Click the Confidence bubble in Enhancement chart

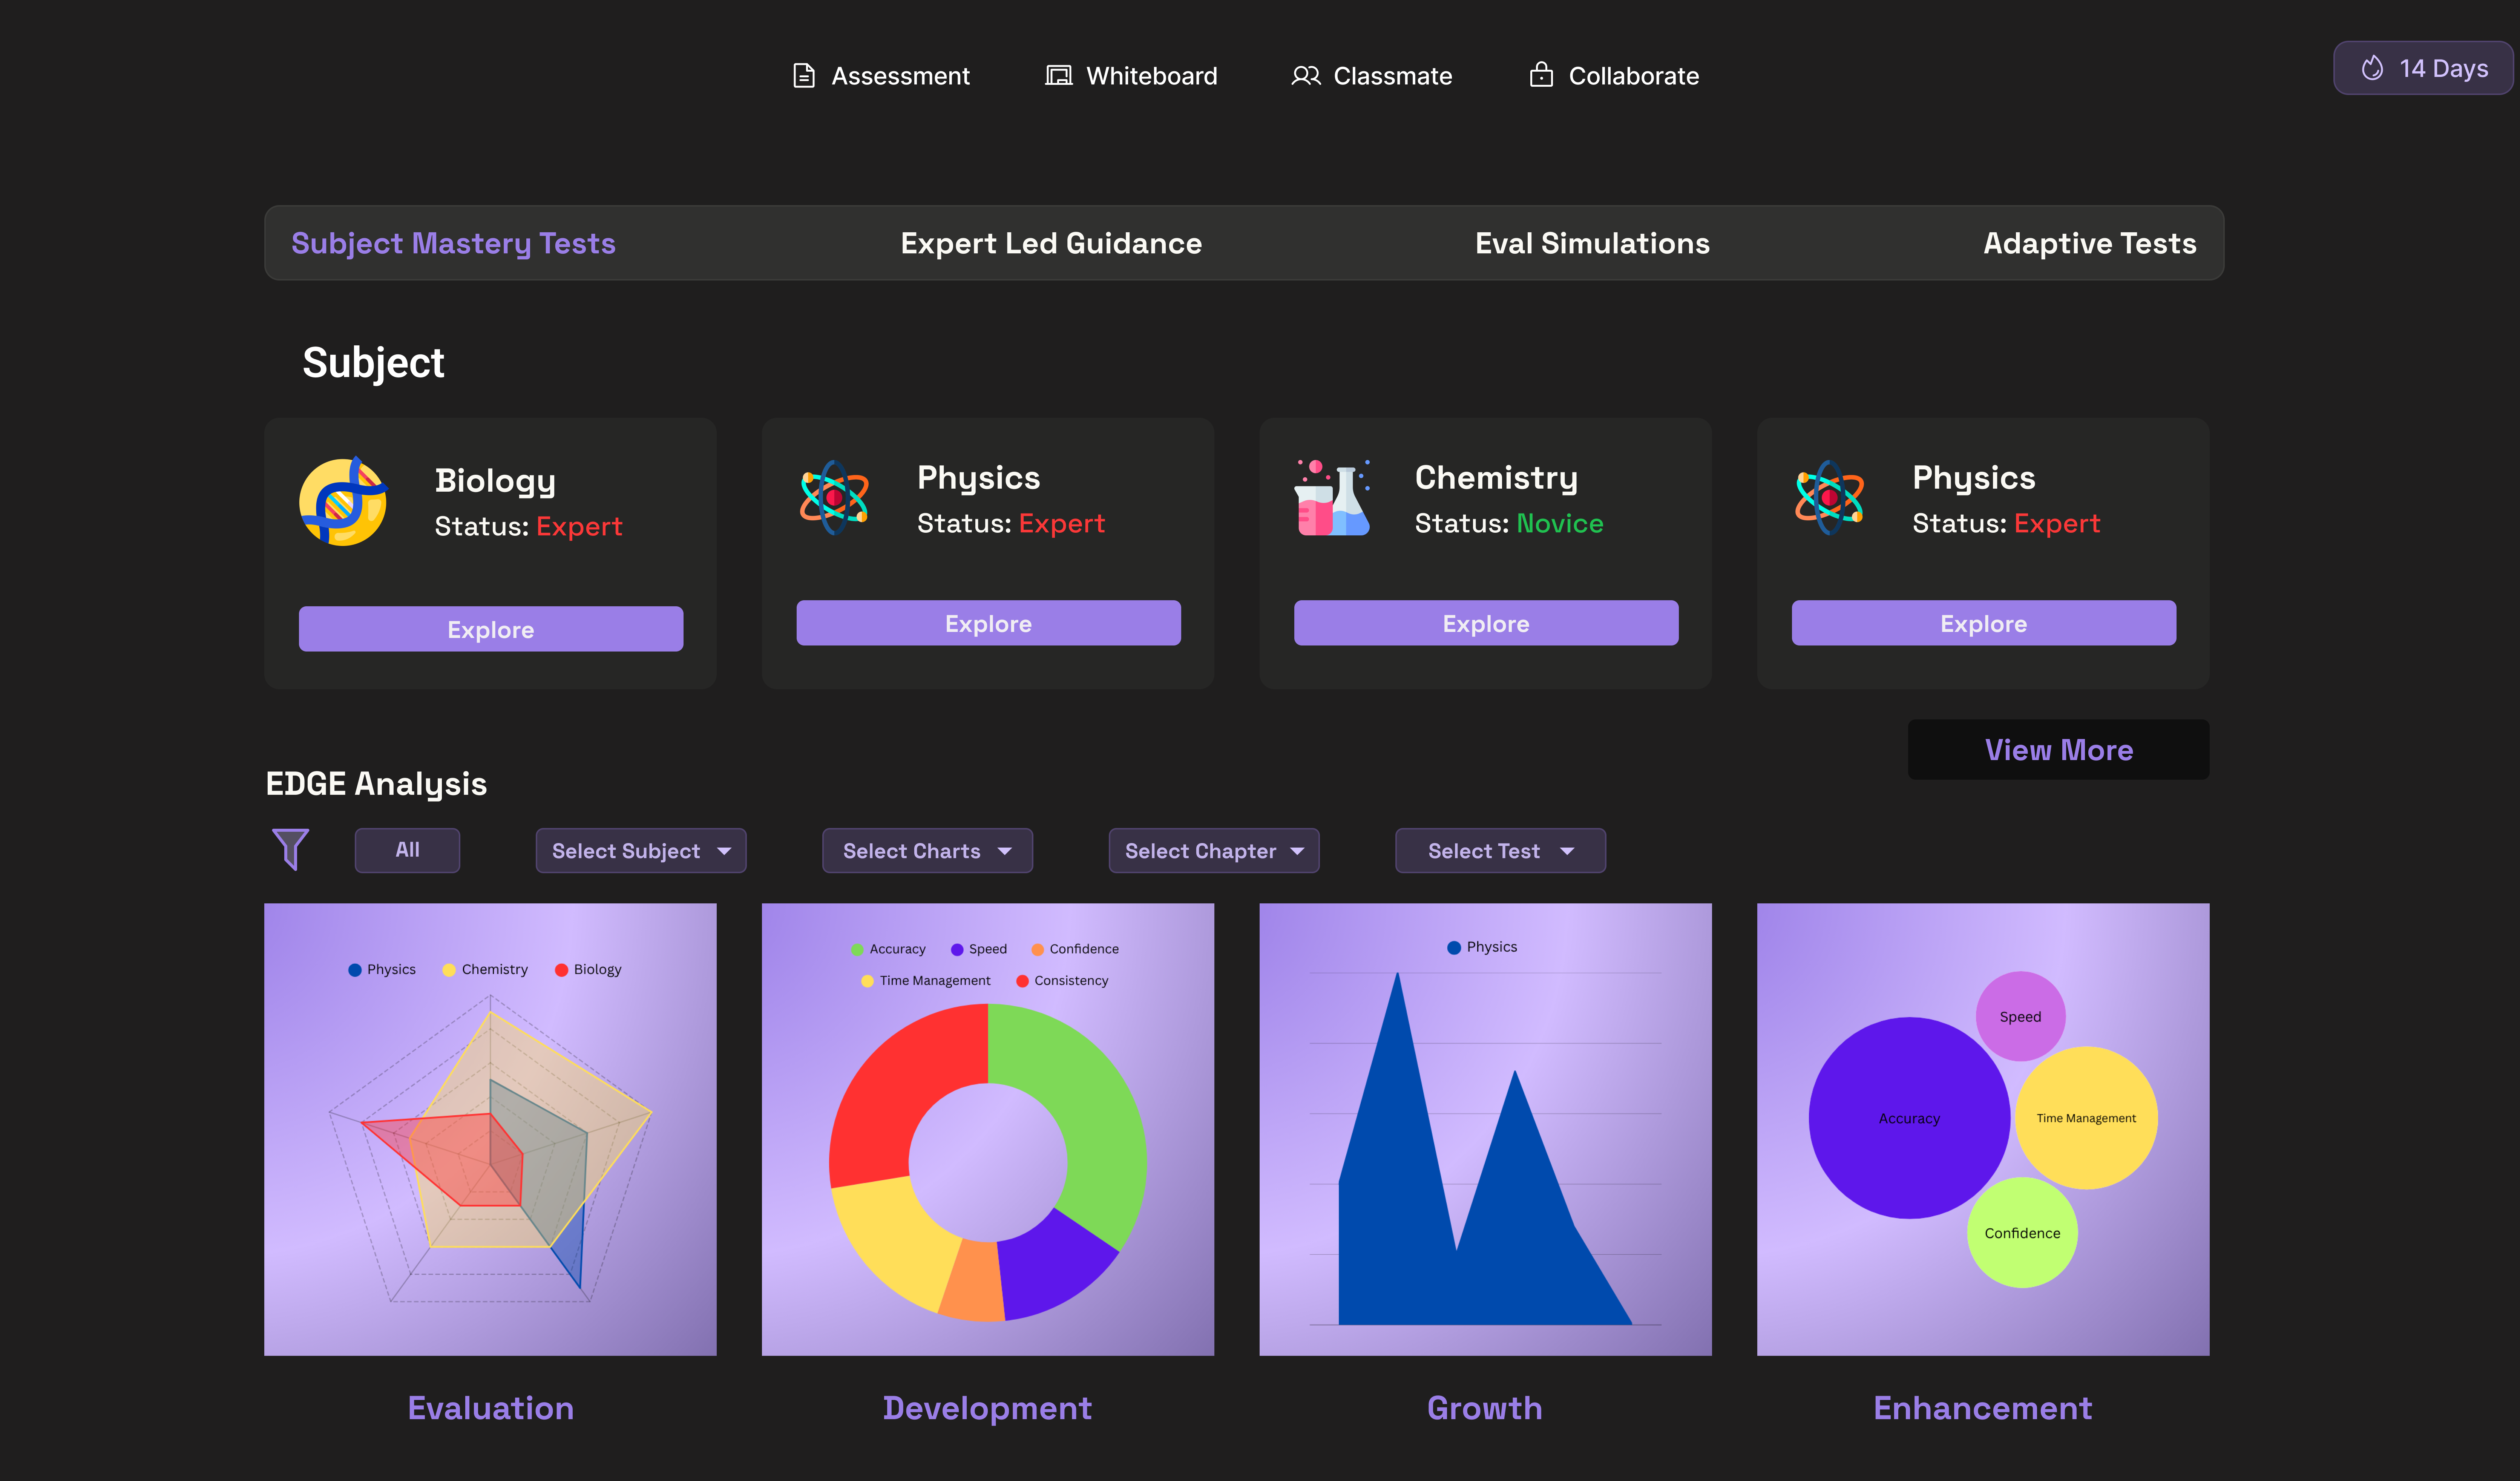point(2022,1233)
